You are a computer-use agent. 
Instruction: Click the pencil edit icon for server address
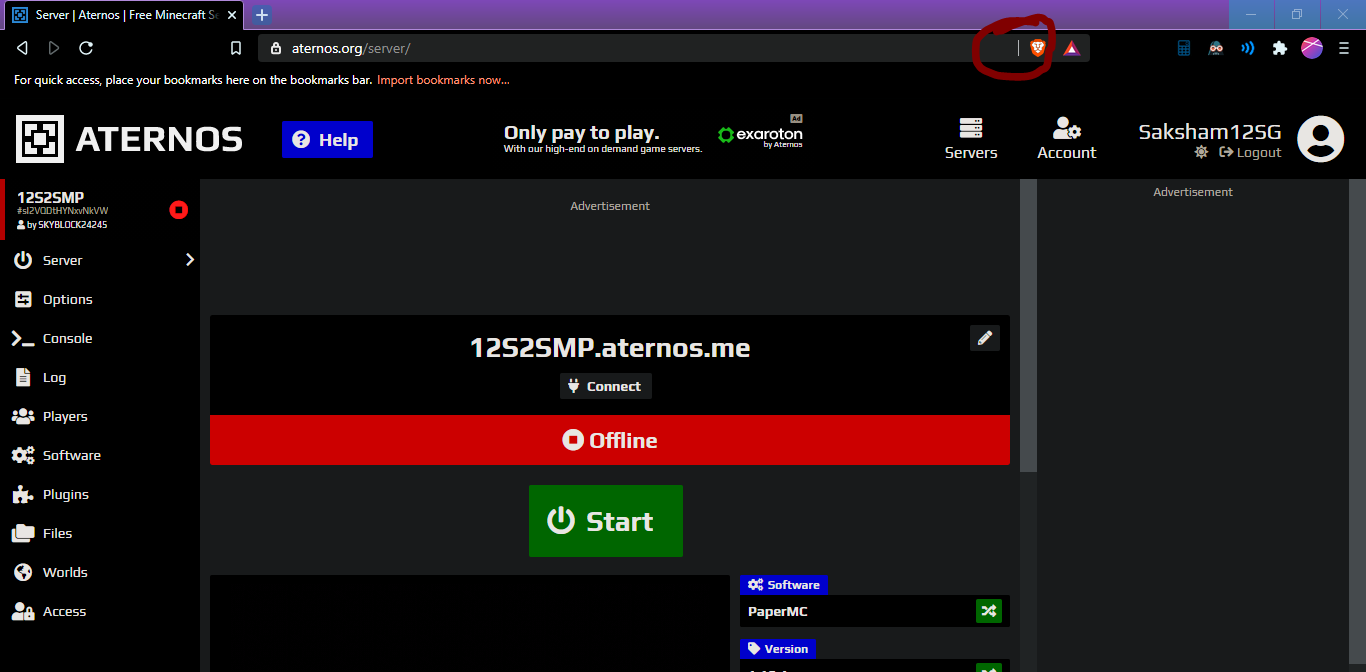pyautogui.click(x=985, y=338)
